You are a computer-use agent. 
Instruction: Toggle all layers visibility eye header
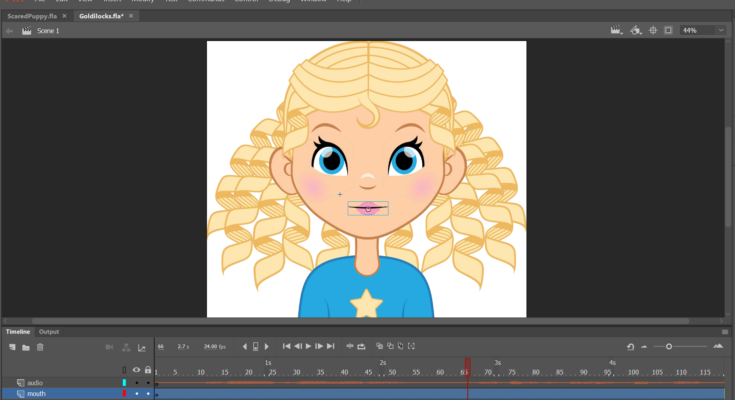(136, 370)
